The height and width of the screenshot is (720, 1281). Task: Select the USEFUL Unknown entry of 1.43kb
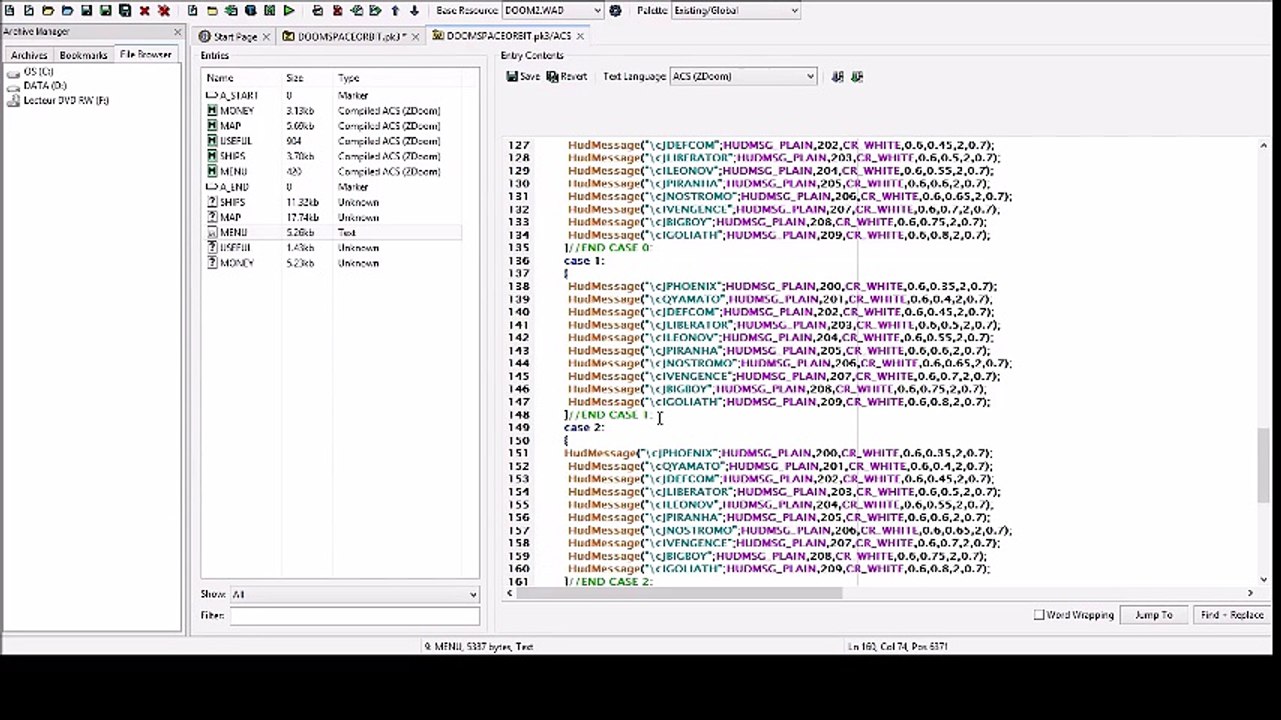pos(332,247)
